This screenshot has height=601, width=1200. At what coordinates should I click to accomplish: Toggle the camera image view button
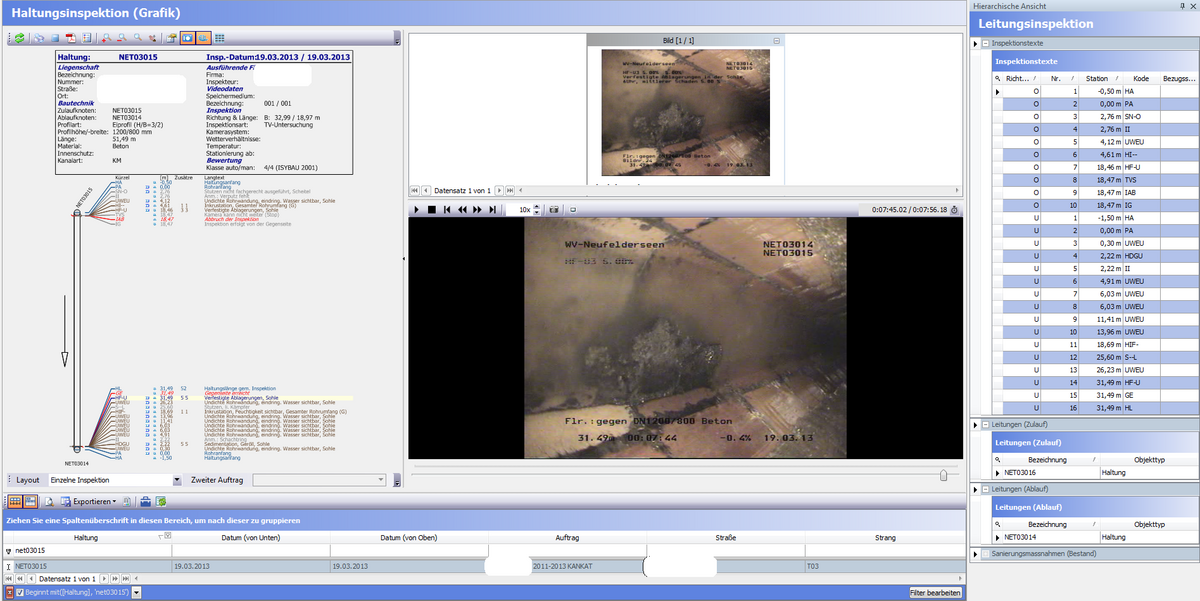187,38
